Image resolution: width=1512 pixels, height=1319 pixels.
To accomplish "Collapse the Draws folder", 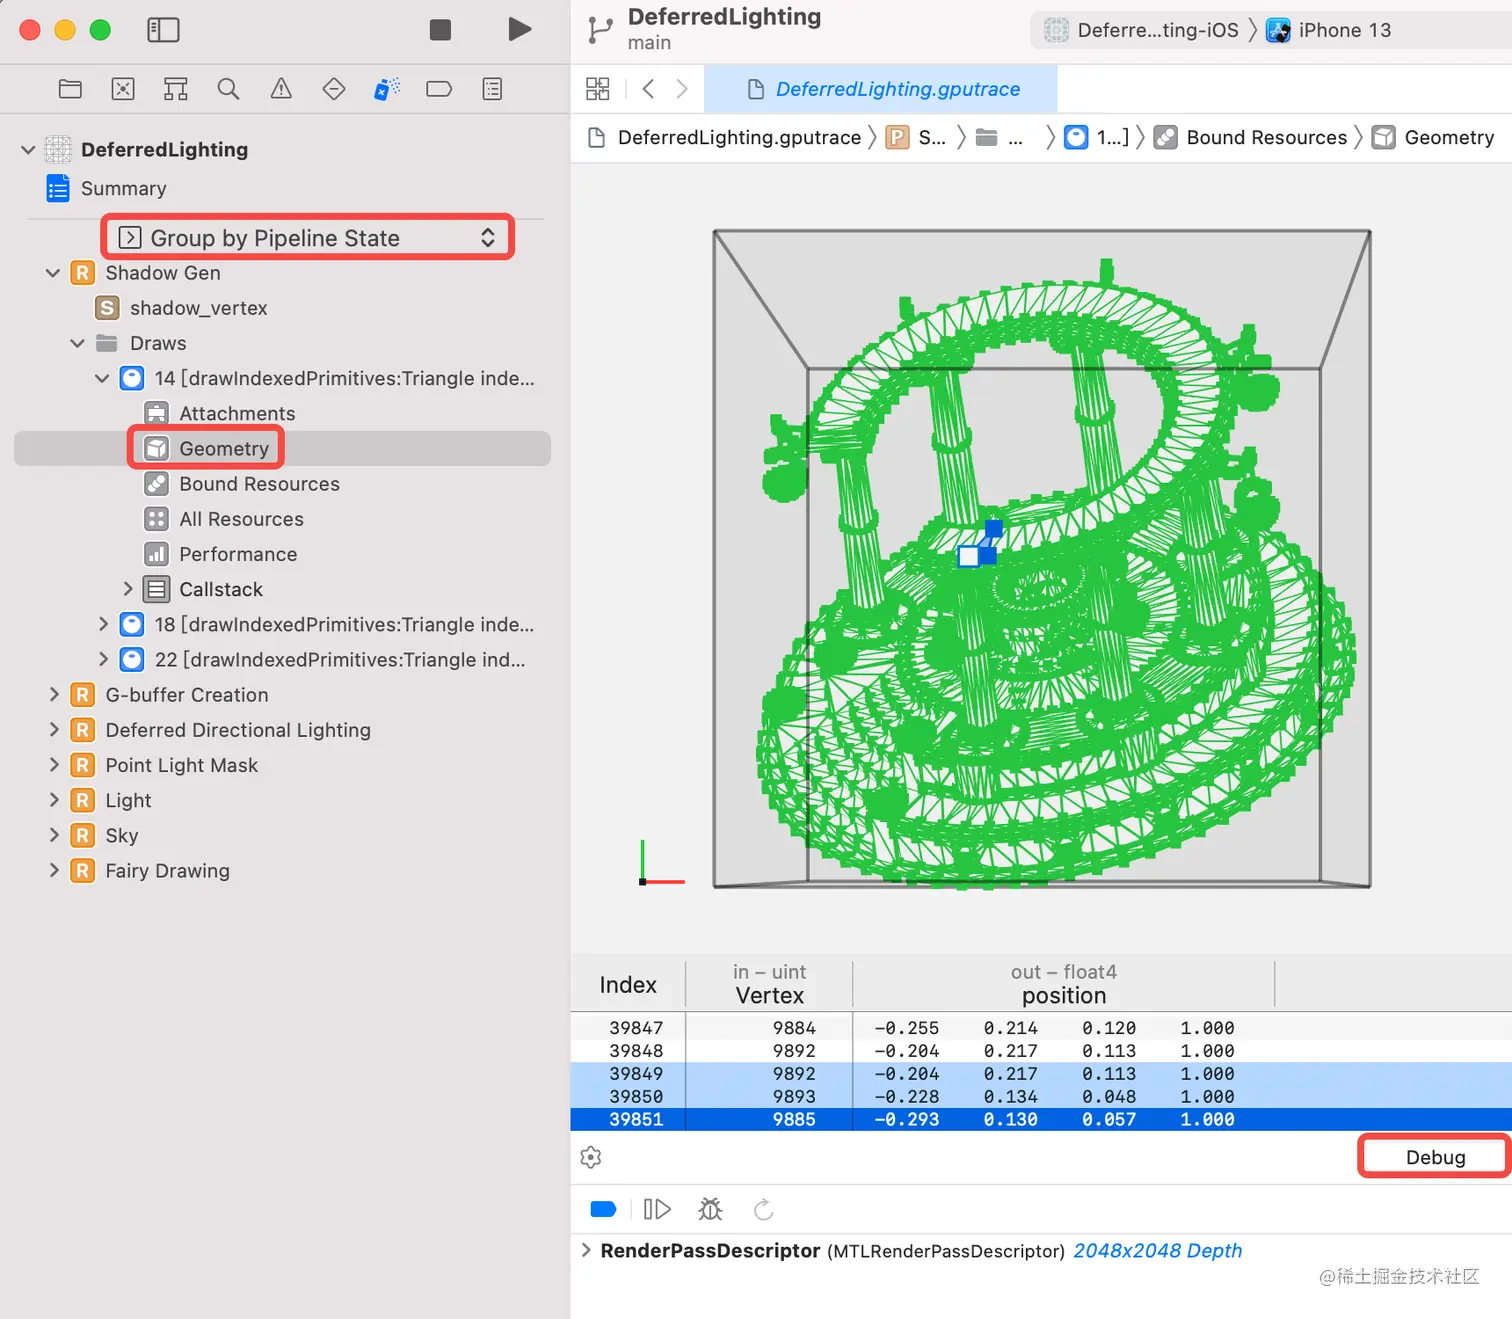I will pos(77,343).
